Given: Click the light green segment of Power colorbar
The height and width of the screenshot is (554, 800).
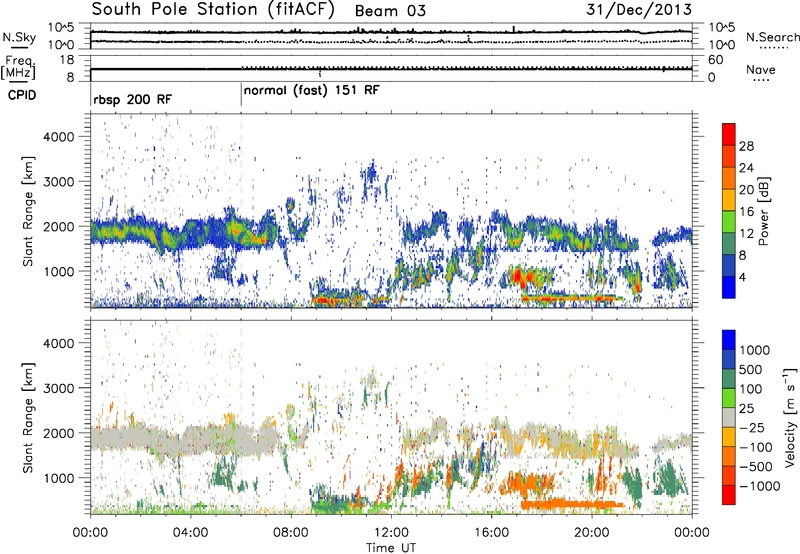Looking at the screenshot, I should (x=729, y=221).
